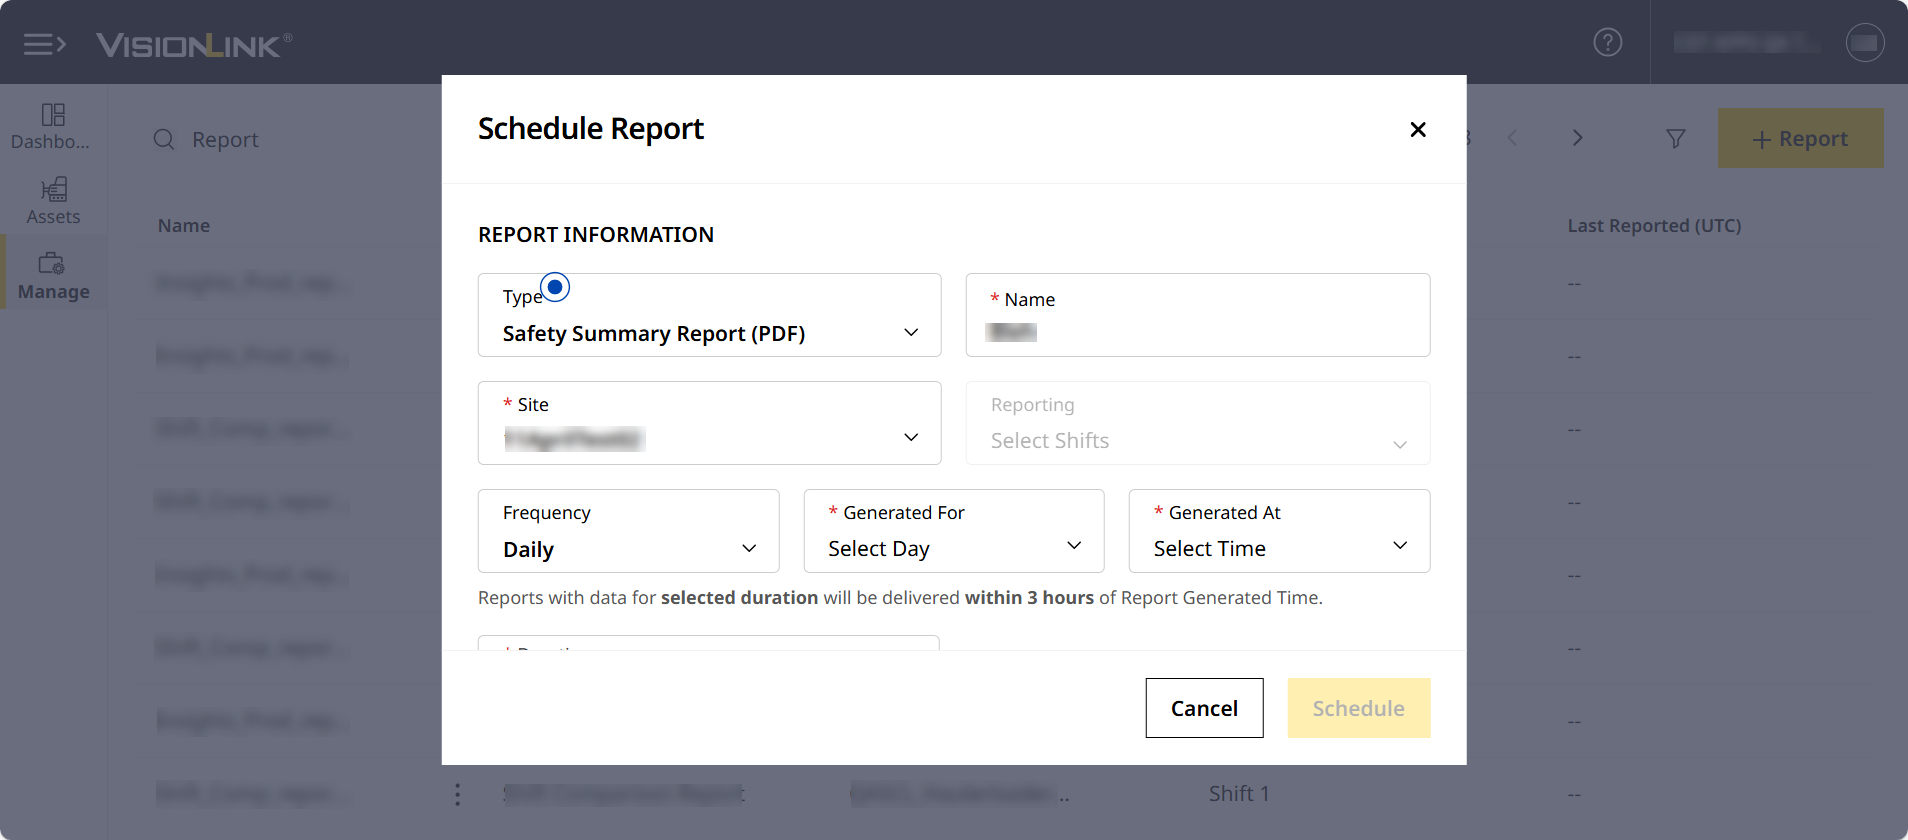Image resolution: width=1908 pixels, height=840 pixels.
Task: Click the hamburger menu expand icon
Action: pos(44,44)
